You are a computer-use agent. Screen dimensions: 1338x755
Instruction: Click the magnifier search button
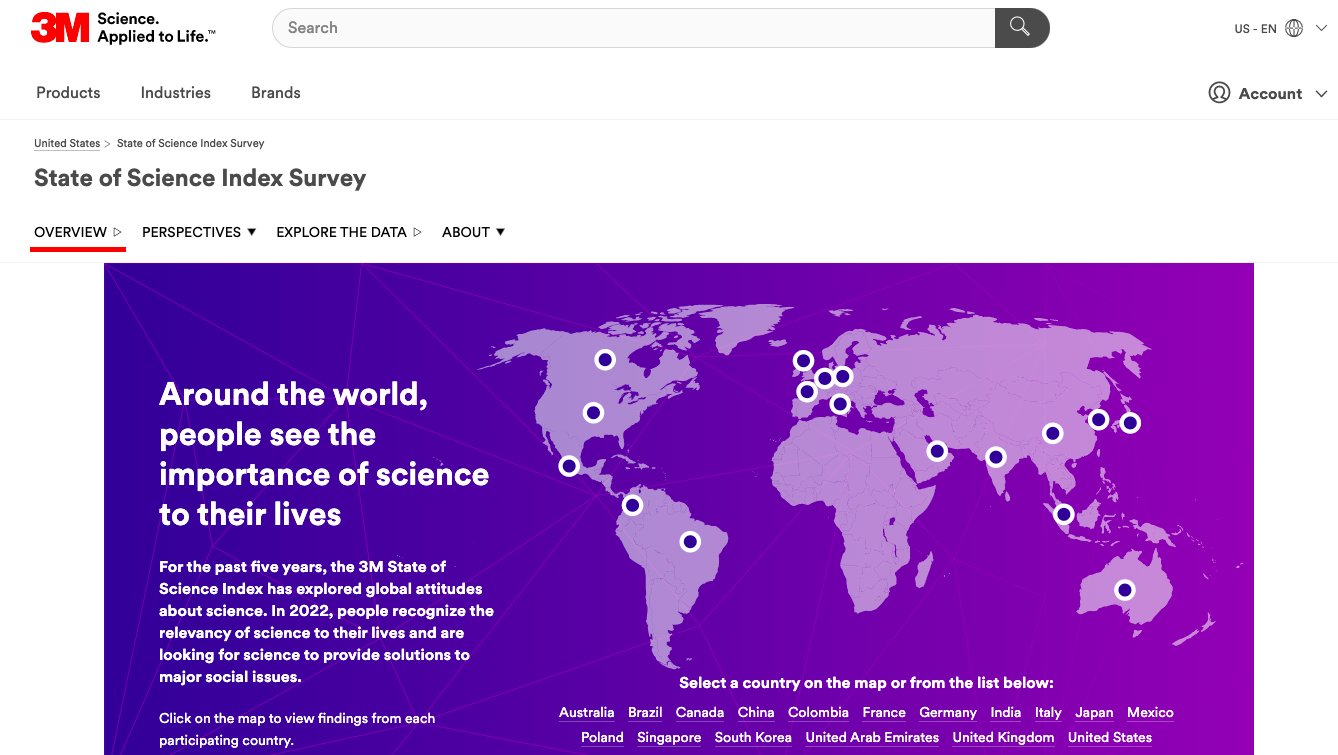(x=1021, y=28)
